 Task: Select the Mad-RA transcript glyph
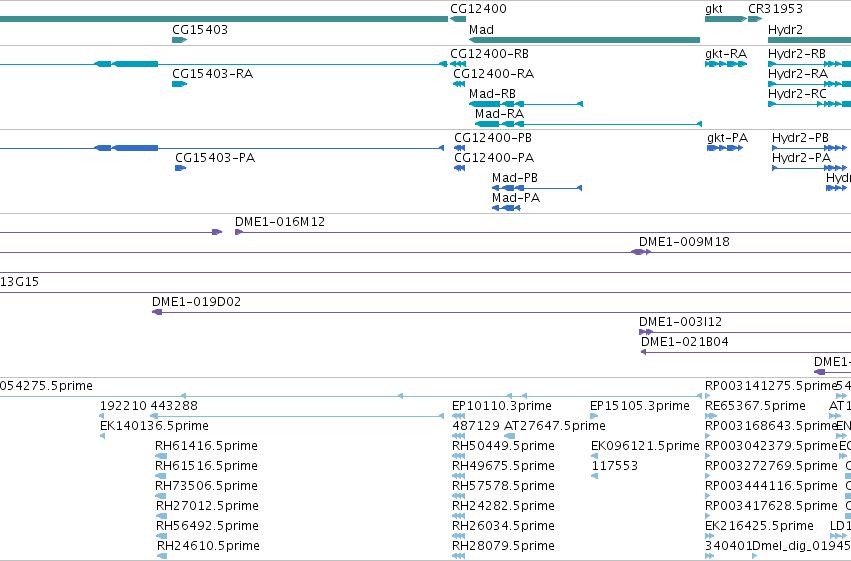(588, 124)
